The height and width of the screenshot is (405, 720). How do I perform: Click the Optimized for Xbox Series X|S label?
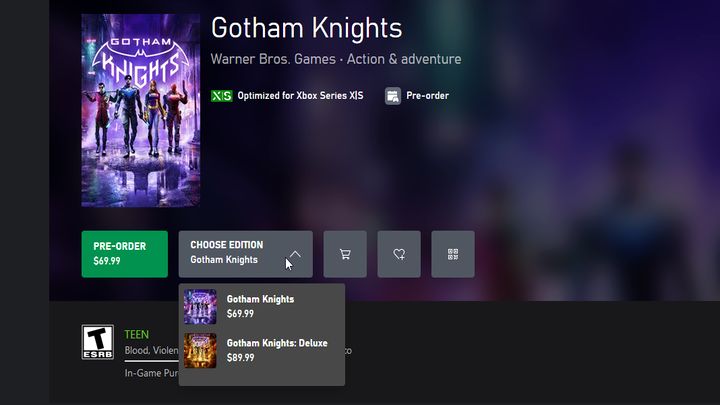pyautogui.click(x=300, y=96)
